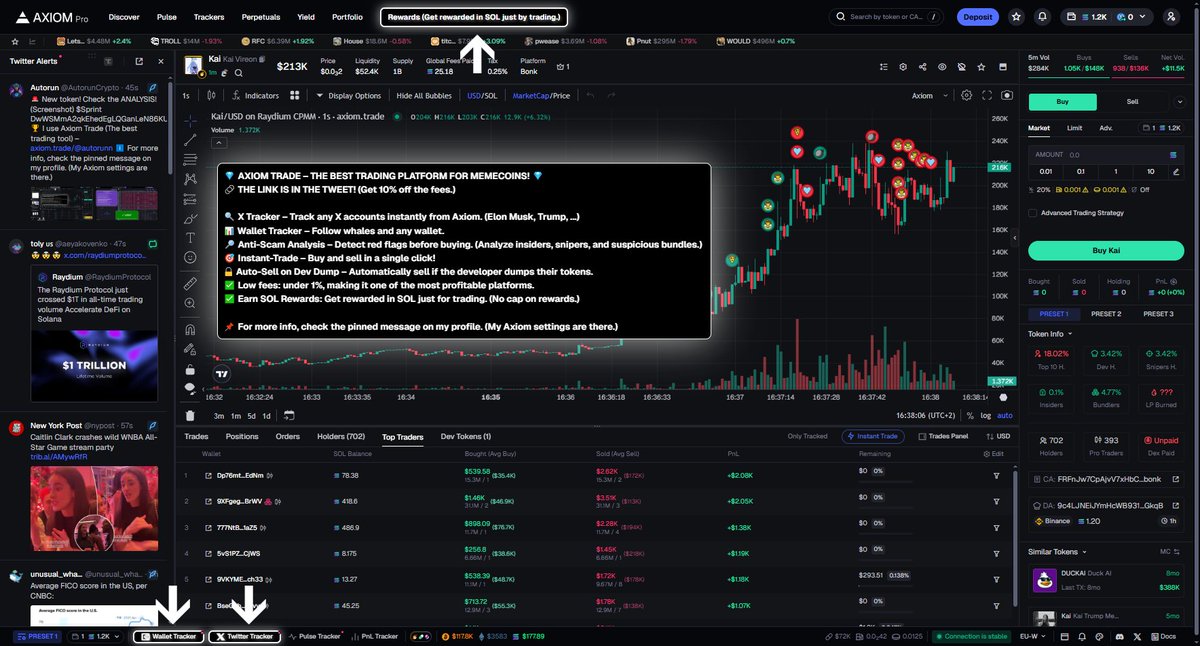Toggle the magnet snap tool
Viewport: 1200px width, 646px height.
pyautogui.click(x=190, y=330)
